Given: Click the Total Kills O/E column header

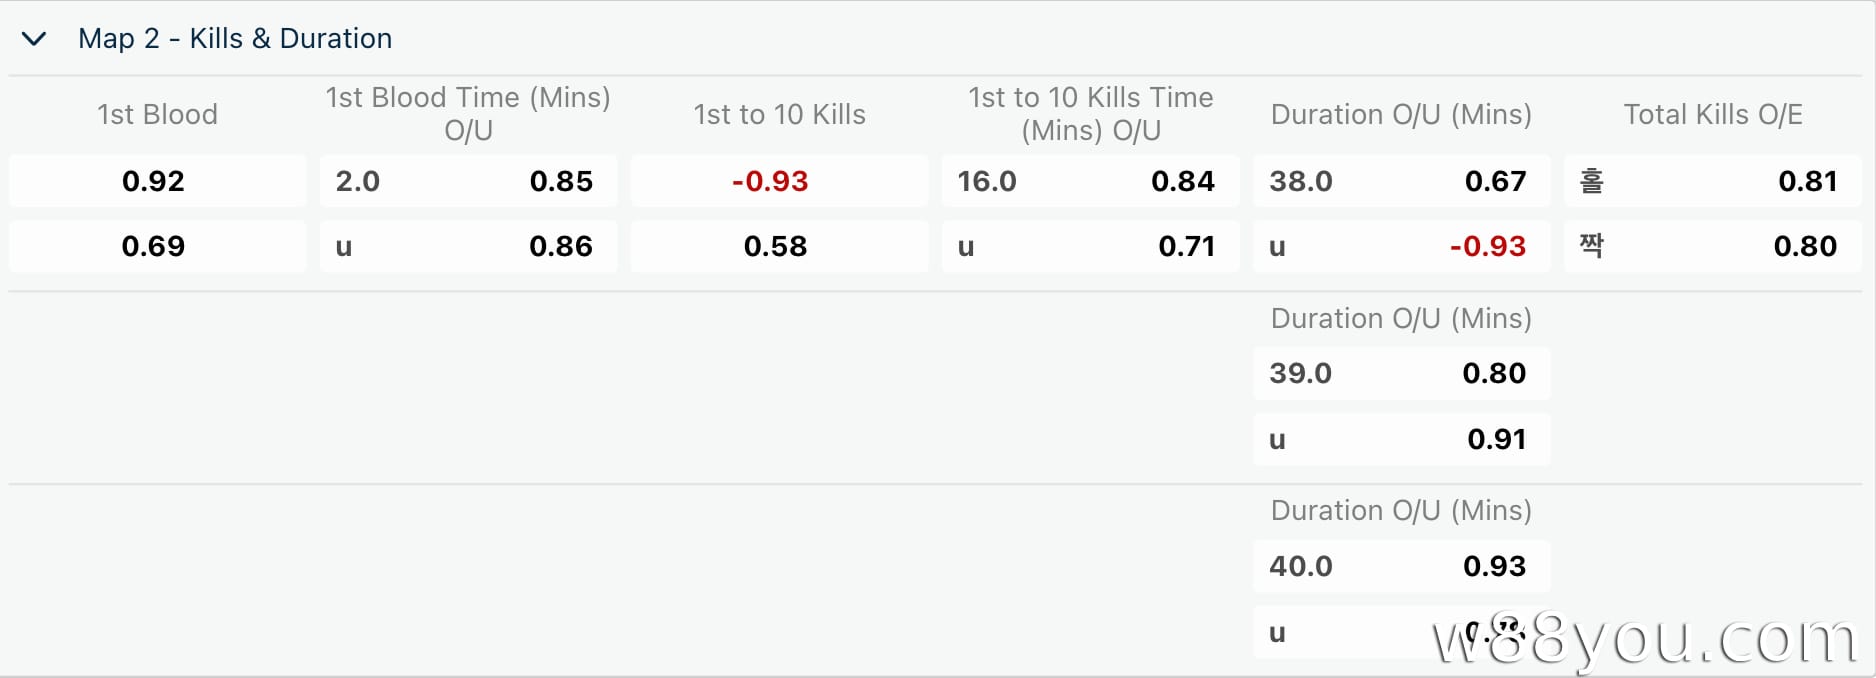Looking at the screenshot, I should [x=1712, y=114].
